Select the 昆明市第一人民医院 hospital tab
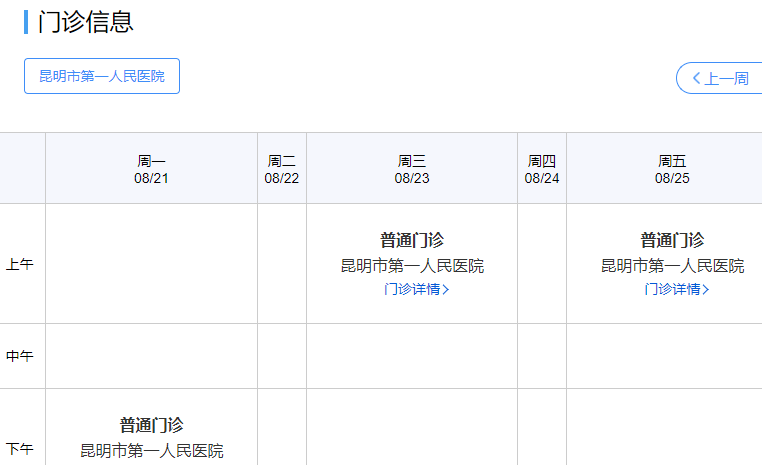This screenshot has width=762, height=465. tap(102, 76)
